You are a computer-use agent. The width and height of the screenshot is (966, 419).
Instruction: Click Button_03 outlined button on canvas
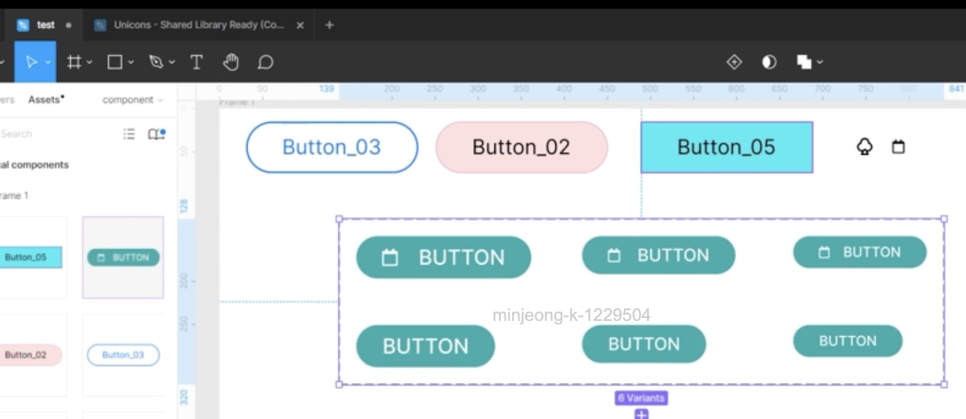click(332, 147)
